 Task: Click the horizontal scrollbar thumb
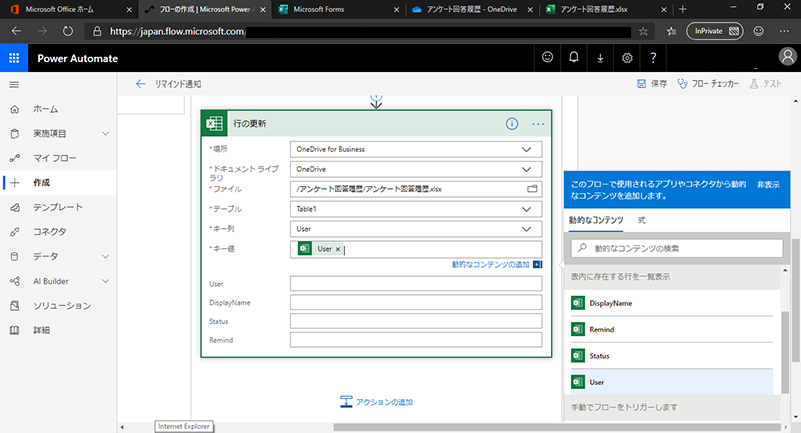tap(557, 427)
